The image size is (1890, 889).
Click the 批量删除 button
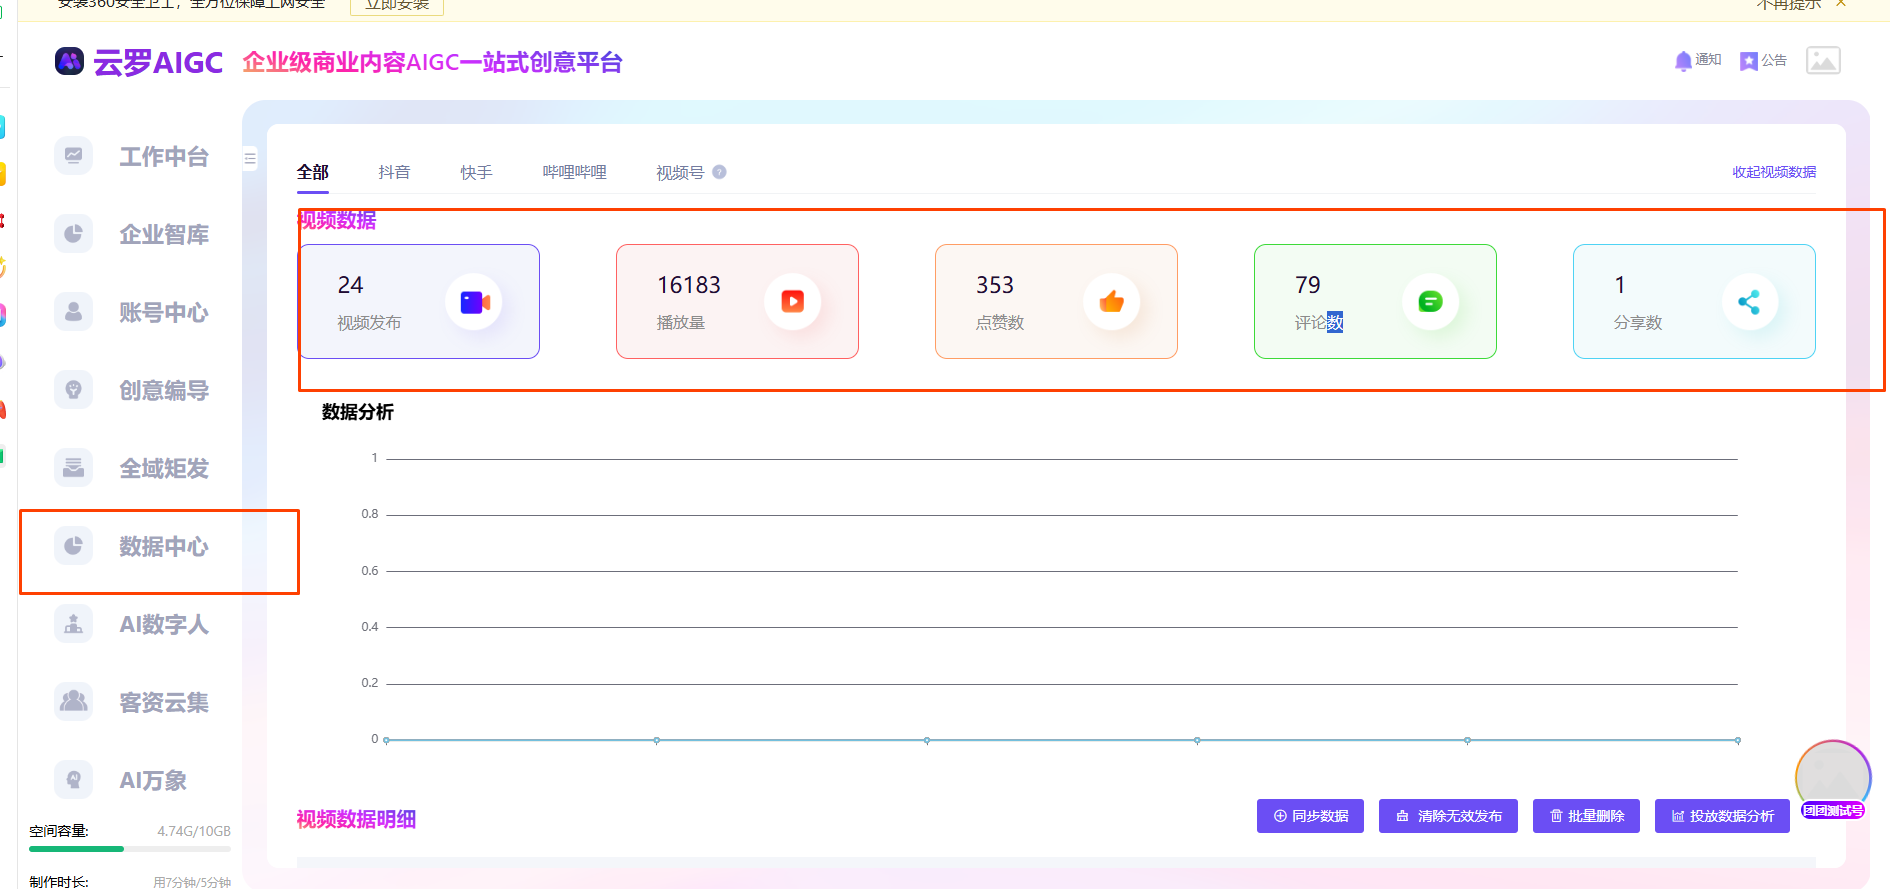1586,816
